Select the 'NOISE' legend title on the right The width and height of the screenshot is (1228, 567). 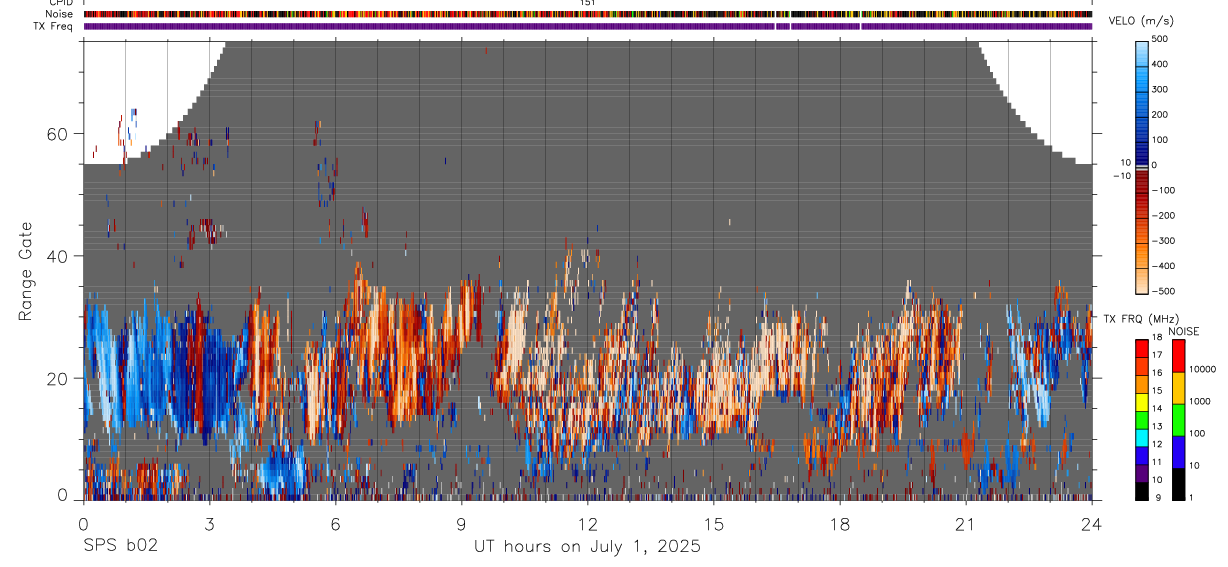[1183, 331]
